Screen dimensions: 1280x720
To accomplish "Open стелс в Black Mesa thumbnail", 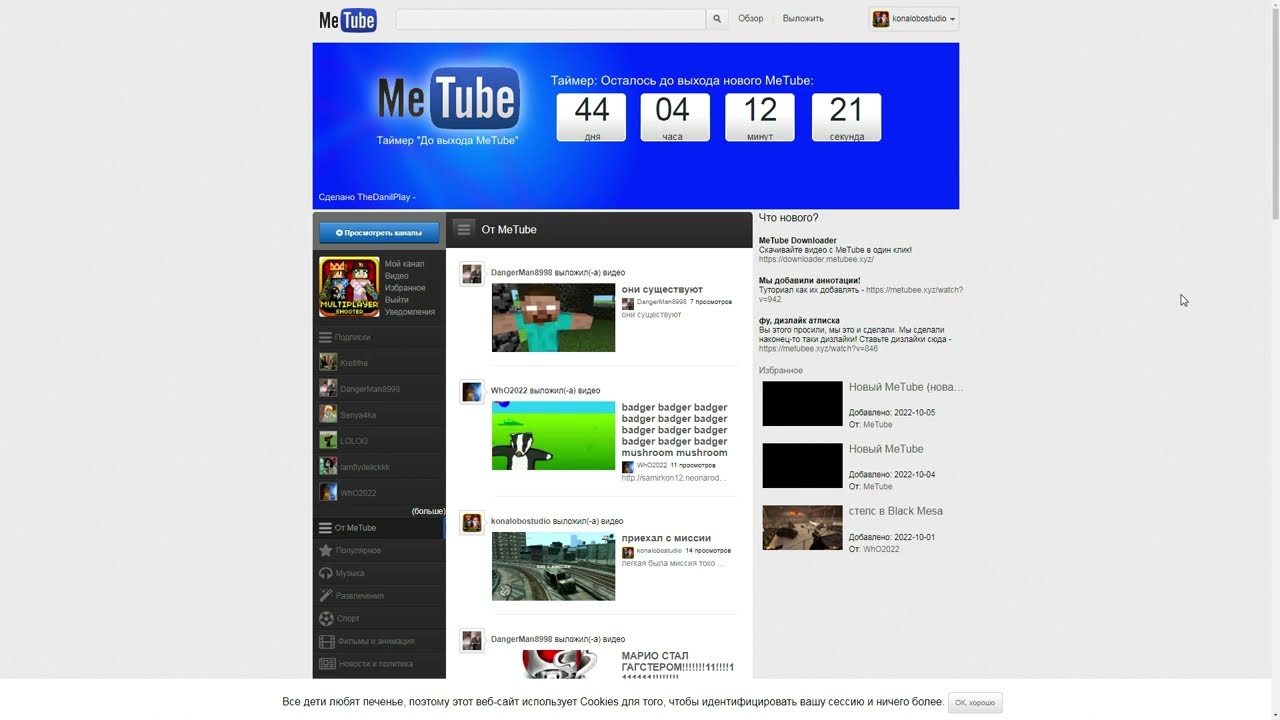I will [x=803, y=528].
